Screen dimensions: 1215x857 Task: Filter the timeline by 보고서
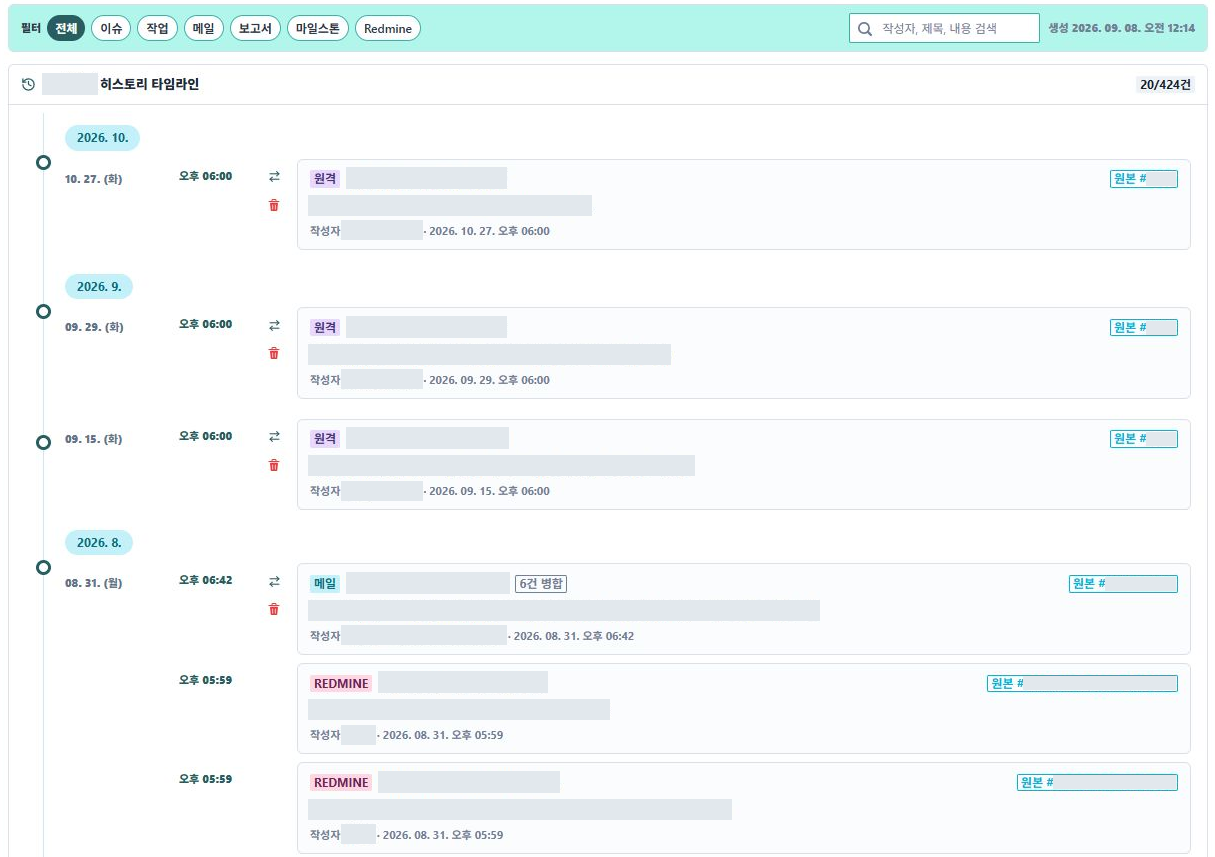(255, 29)
